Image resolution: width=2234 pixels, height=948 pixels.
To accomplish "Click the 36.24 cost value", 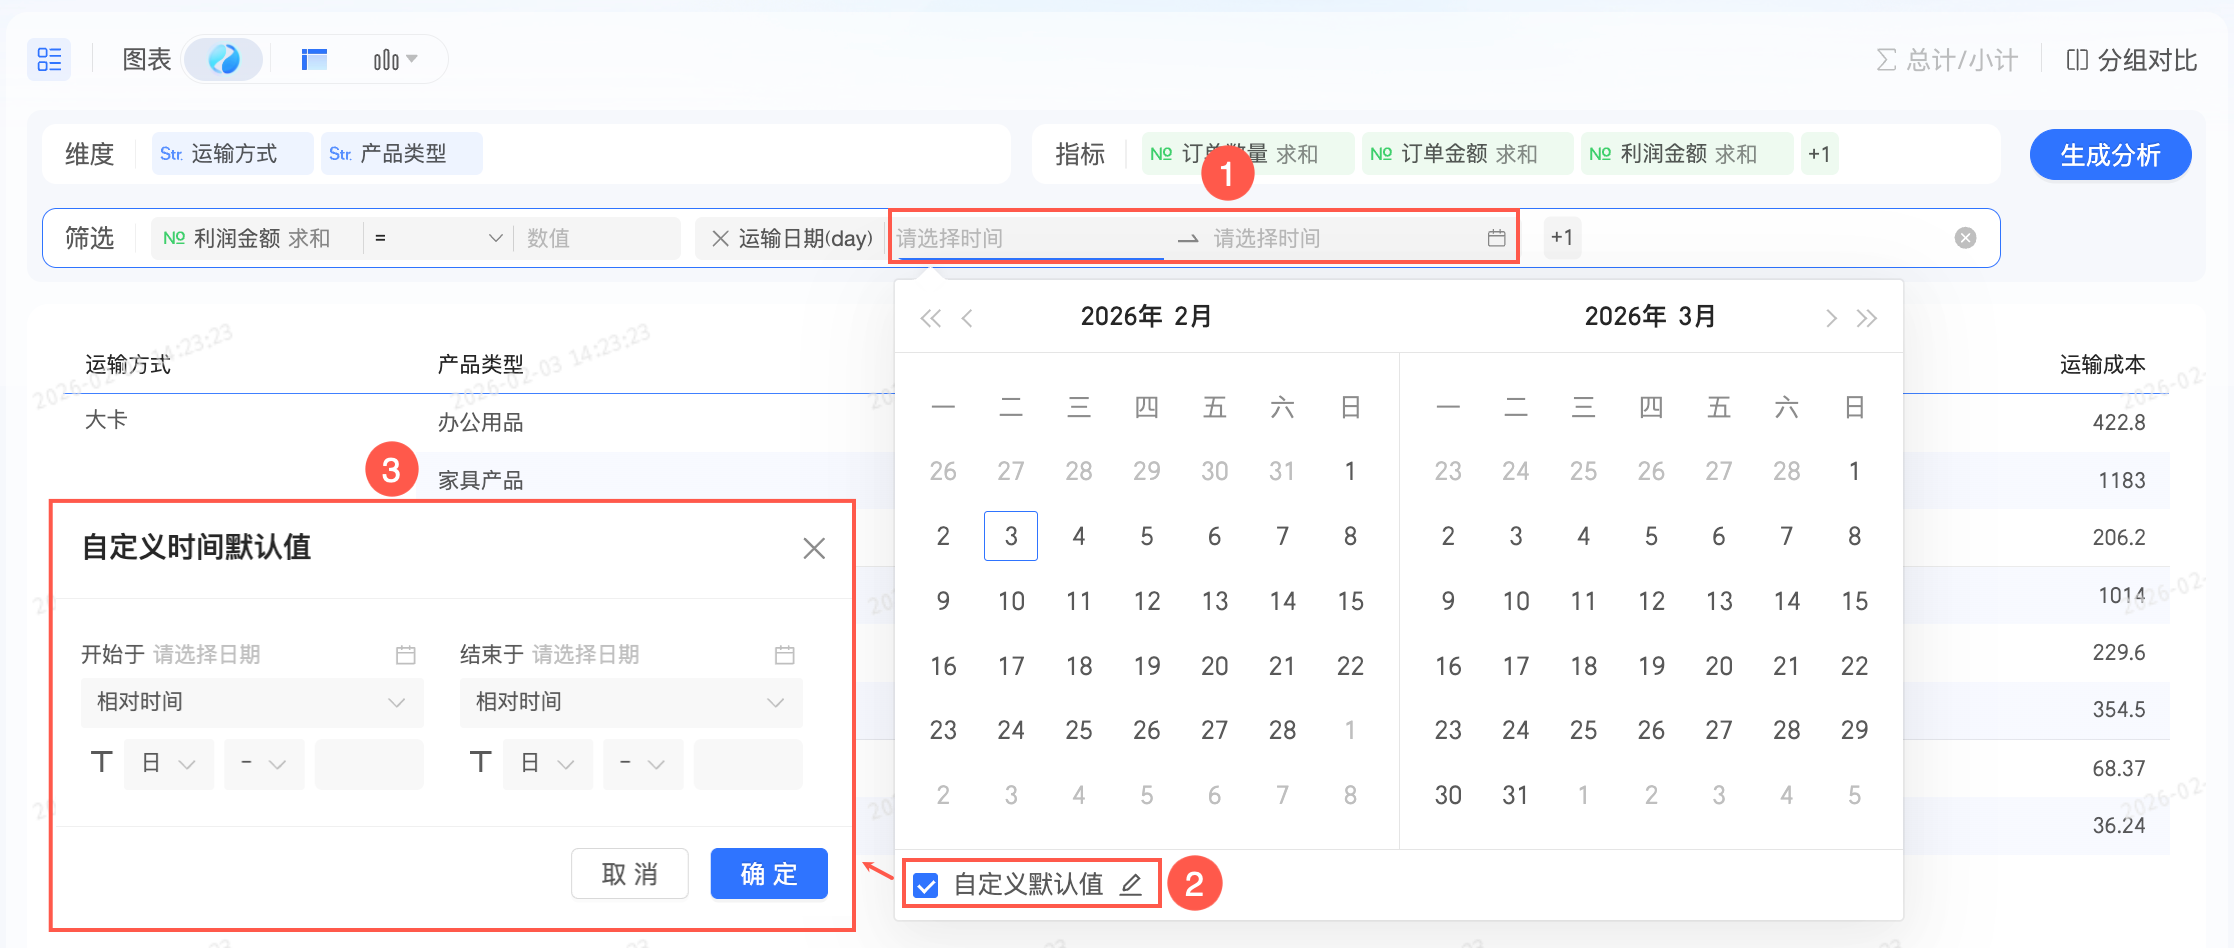I will (x=2119, y=826).
